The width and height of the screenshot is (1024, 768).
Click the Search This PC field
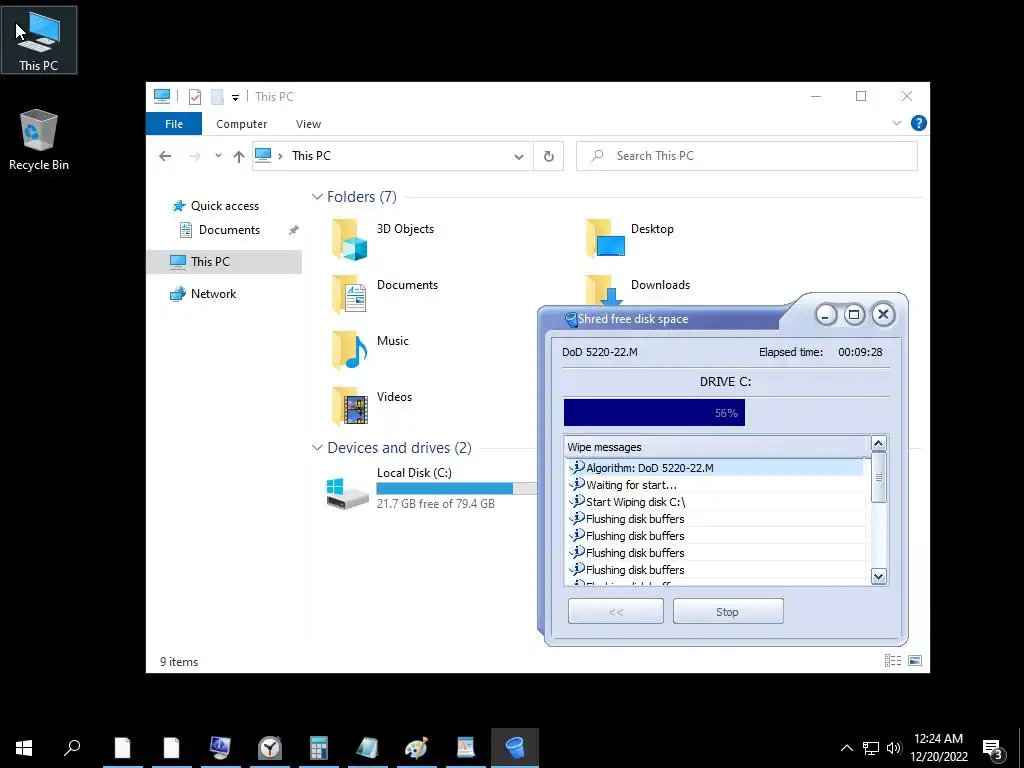click(x=746, y=156)
